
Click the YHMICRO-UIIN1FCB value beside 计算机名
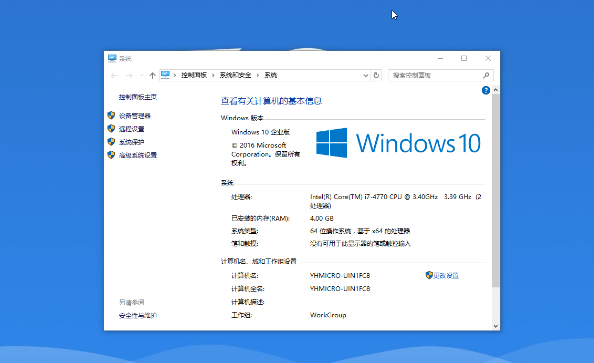(x=340, y=275)
